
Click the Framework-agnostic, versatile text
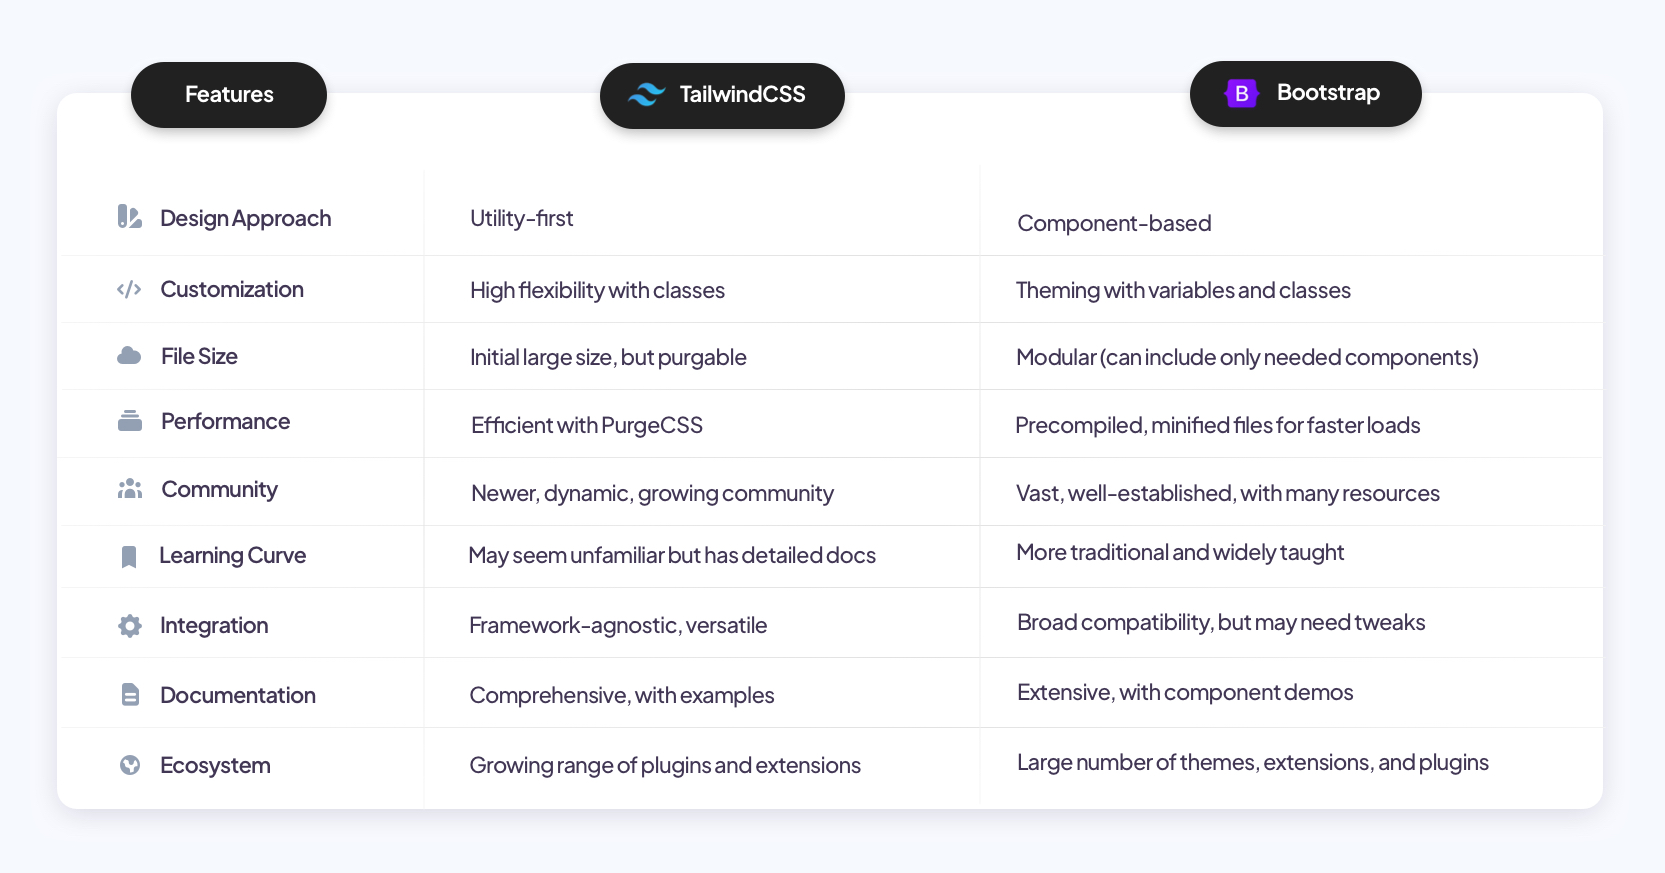click(x=618, y=626)
